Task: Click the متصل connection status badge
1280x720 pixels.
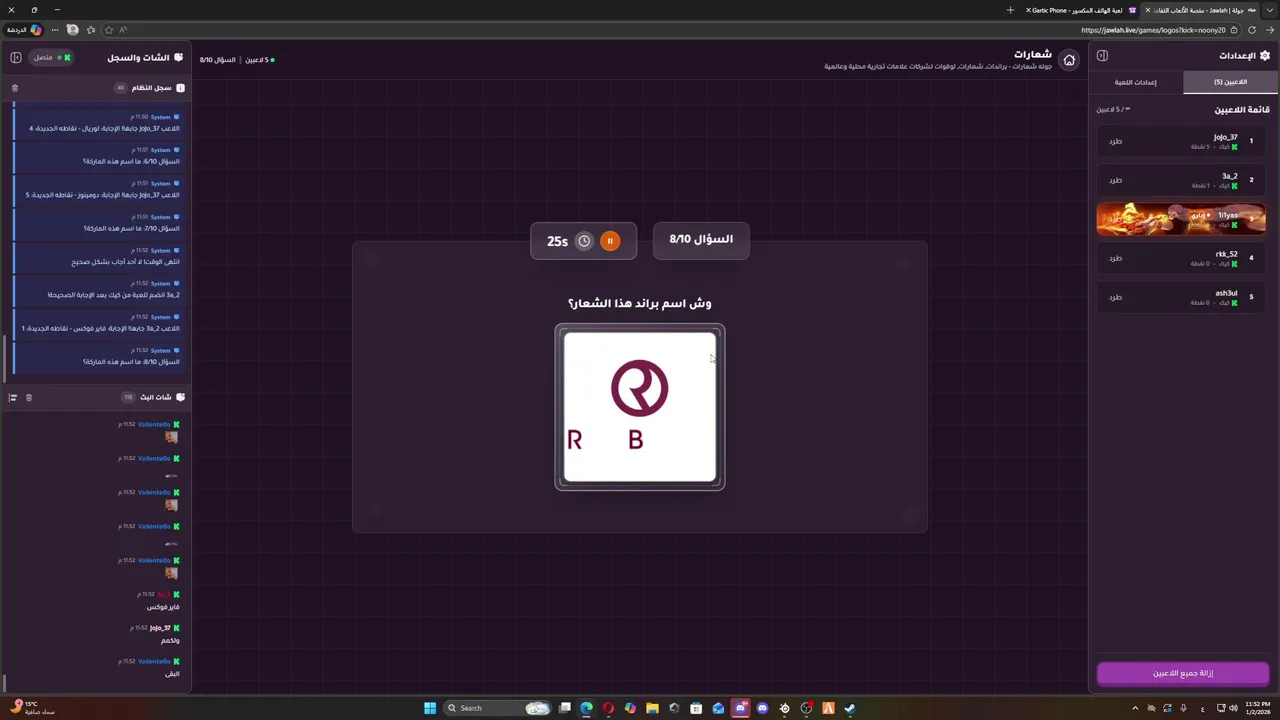Action: [x=50, y=57]
